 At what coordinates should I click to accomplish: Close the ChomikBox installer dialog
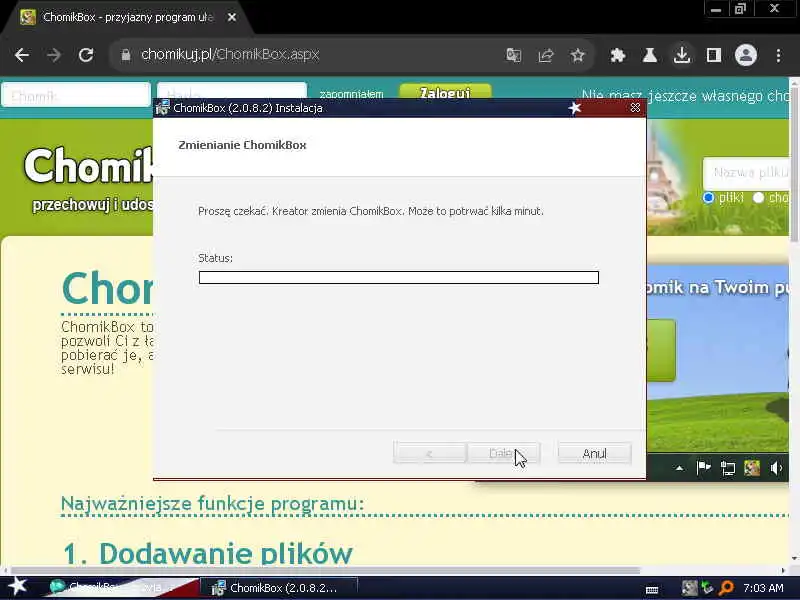[x=635, y=108]
